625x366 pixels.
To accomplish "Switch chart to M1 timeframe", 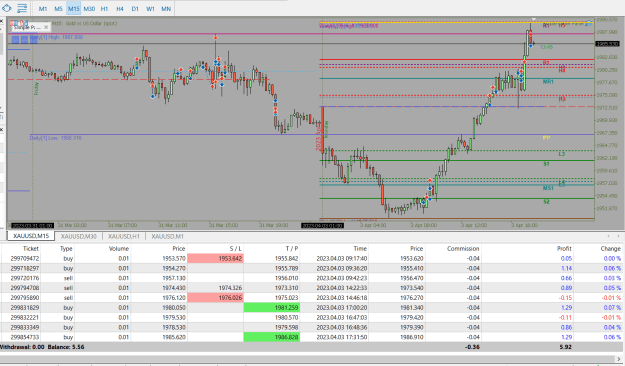I will (43, 8).
